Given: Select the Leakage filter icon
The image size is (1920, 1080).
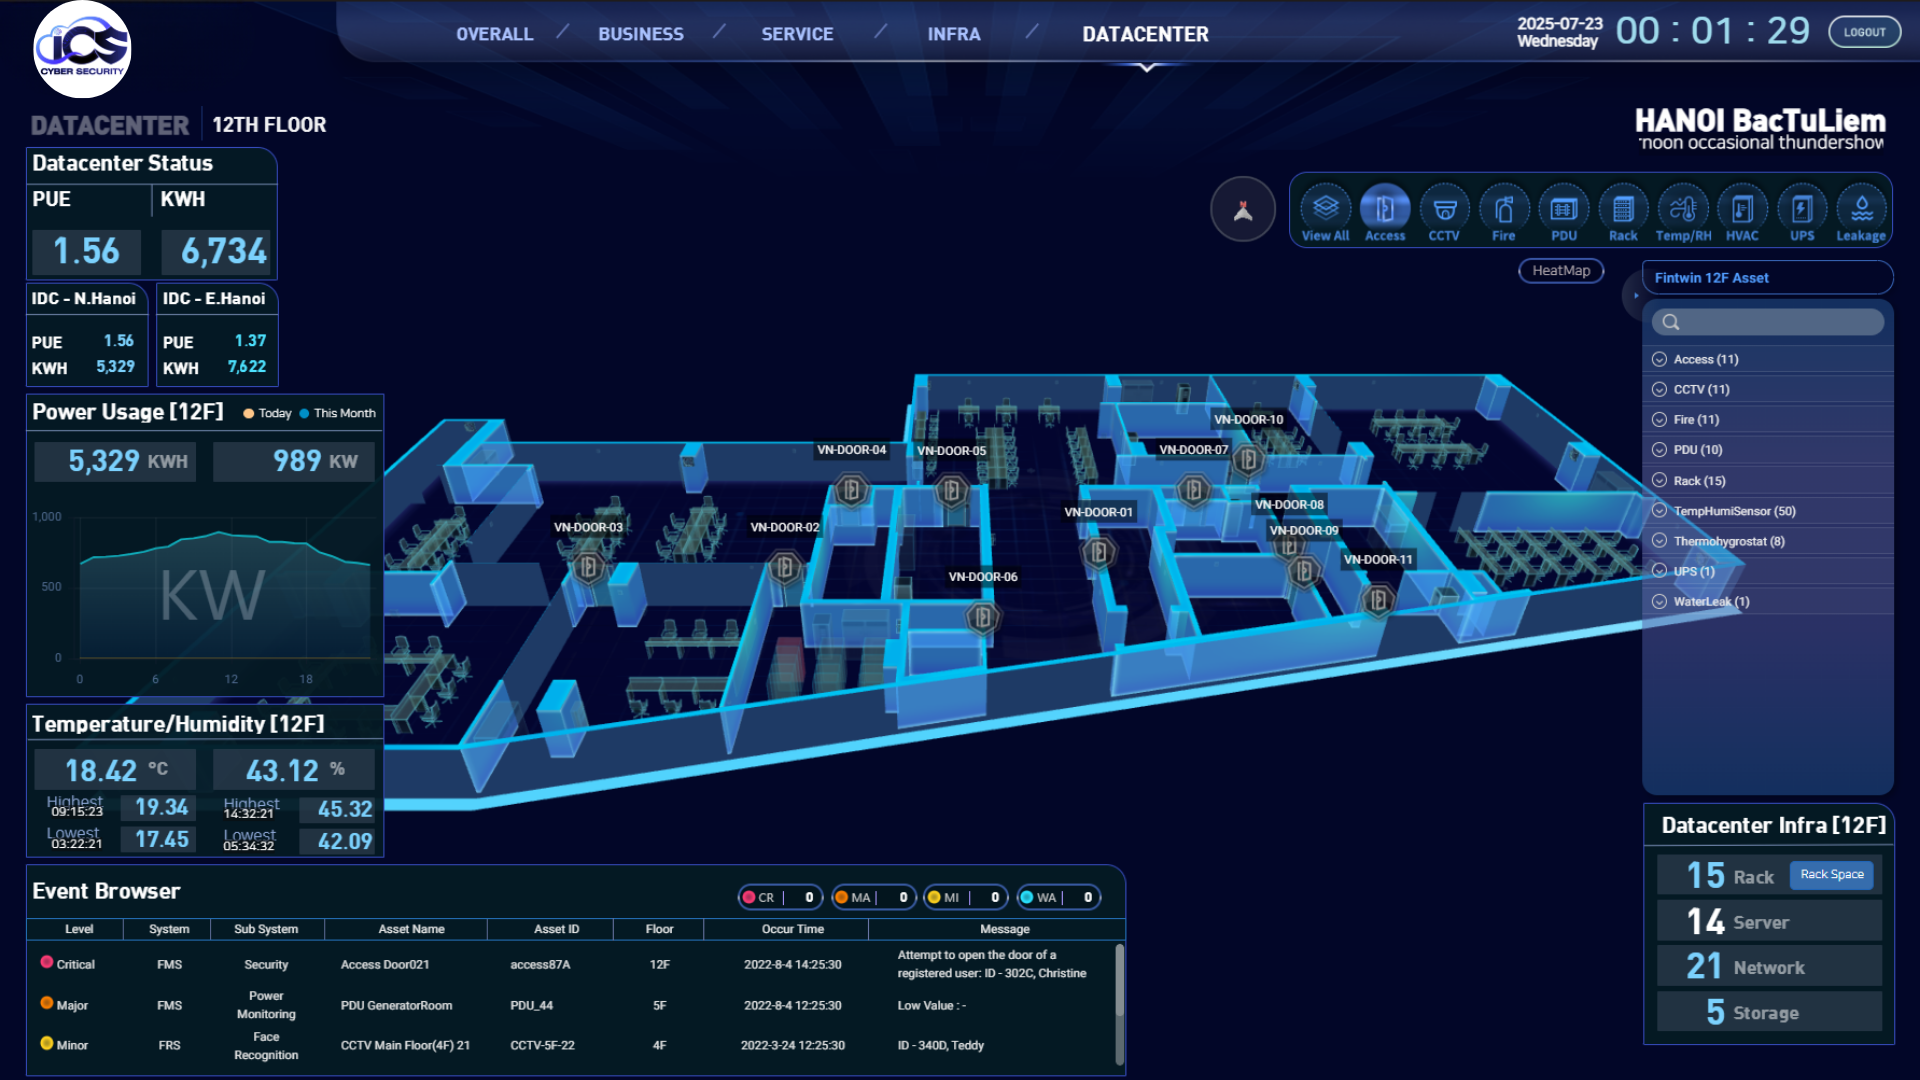Looking at the screenshot, I should 1861,209.
